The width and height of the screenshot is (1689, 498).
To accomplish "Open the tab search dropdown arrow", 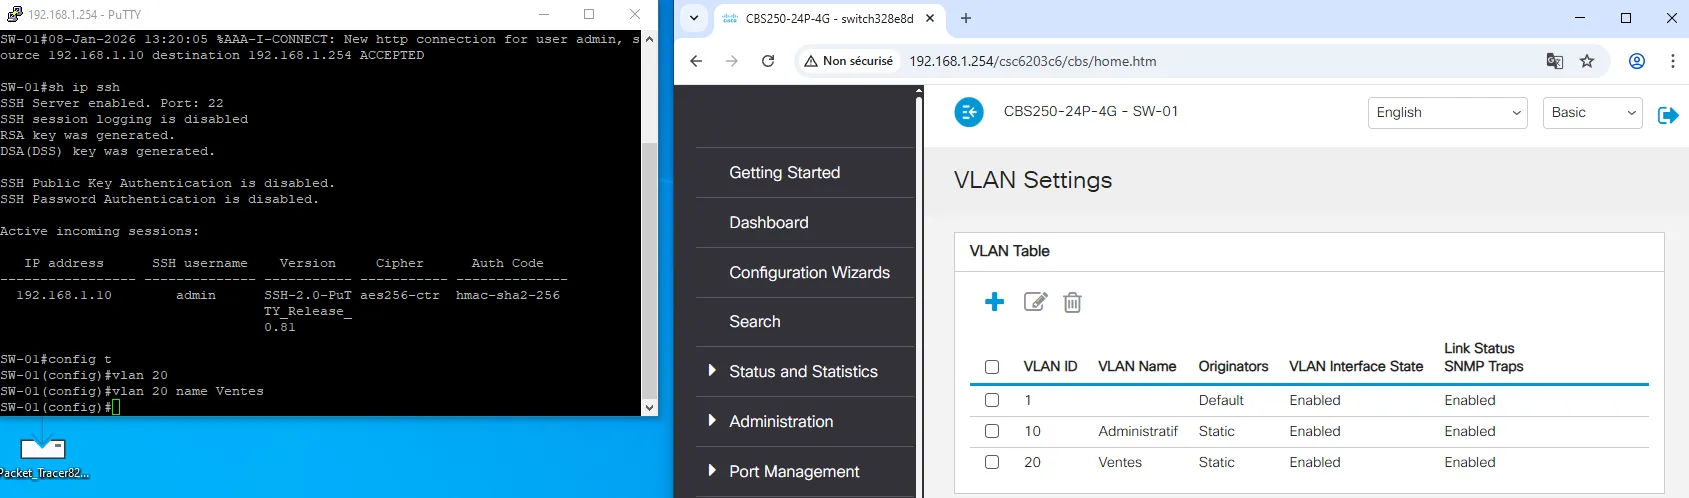I will click(x=694, y=18).
